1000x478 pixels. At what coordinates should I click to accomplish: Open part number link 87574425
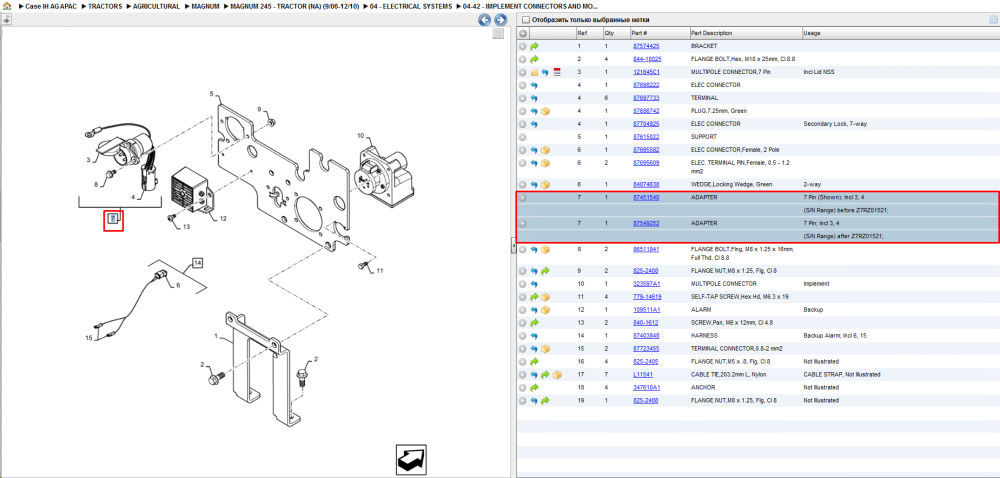point(646,47)
